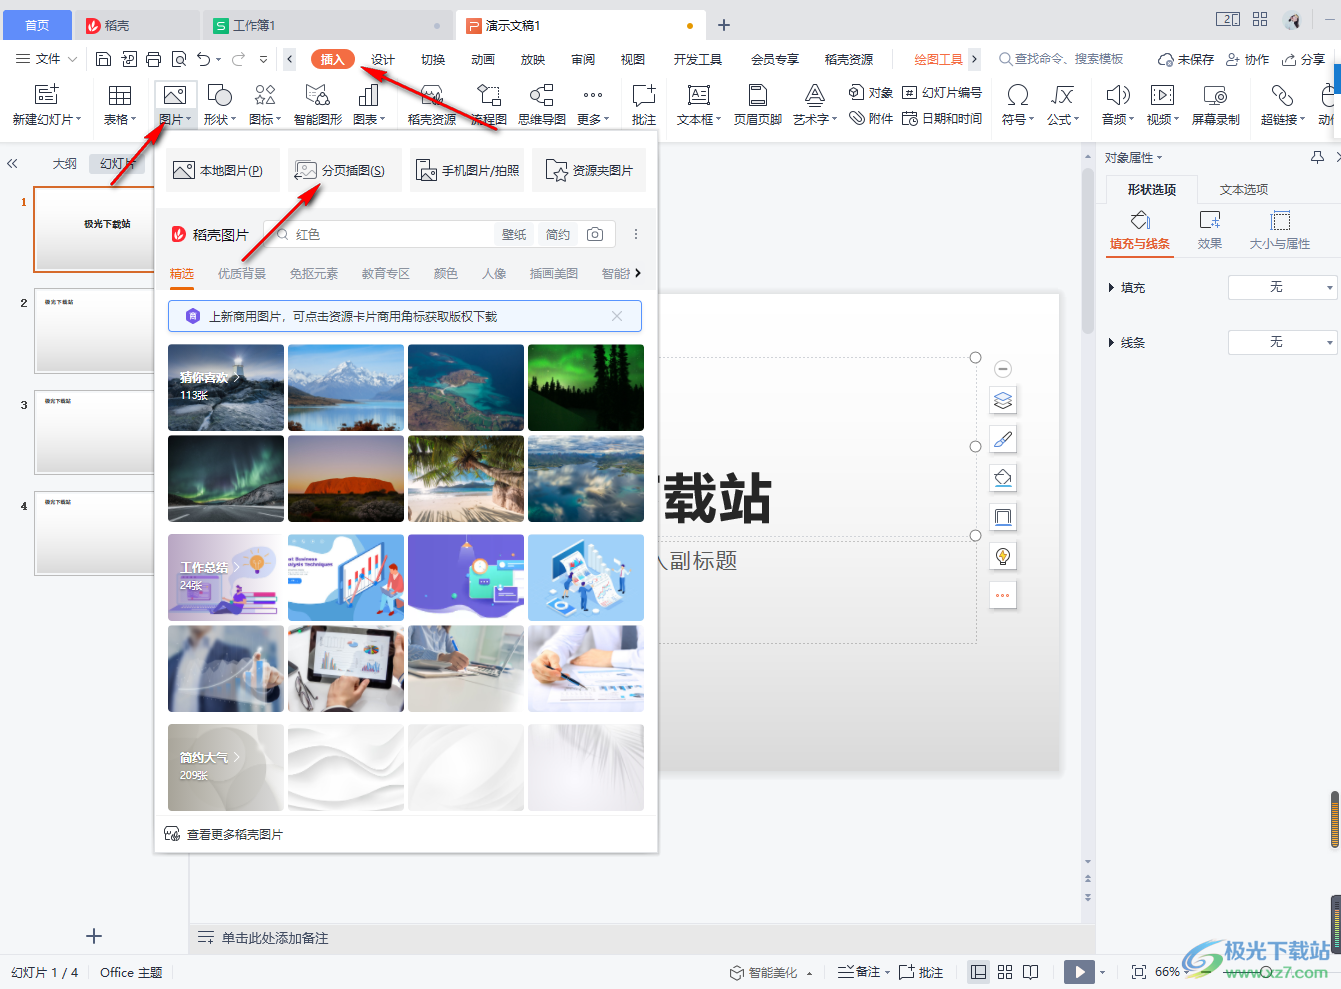This screenshot has height=989, width=1341.
Task: Pick the green aurora forest image
Action: [x=586, y=388]
